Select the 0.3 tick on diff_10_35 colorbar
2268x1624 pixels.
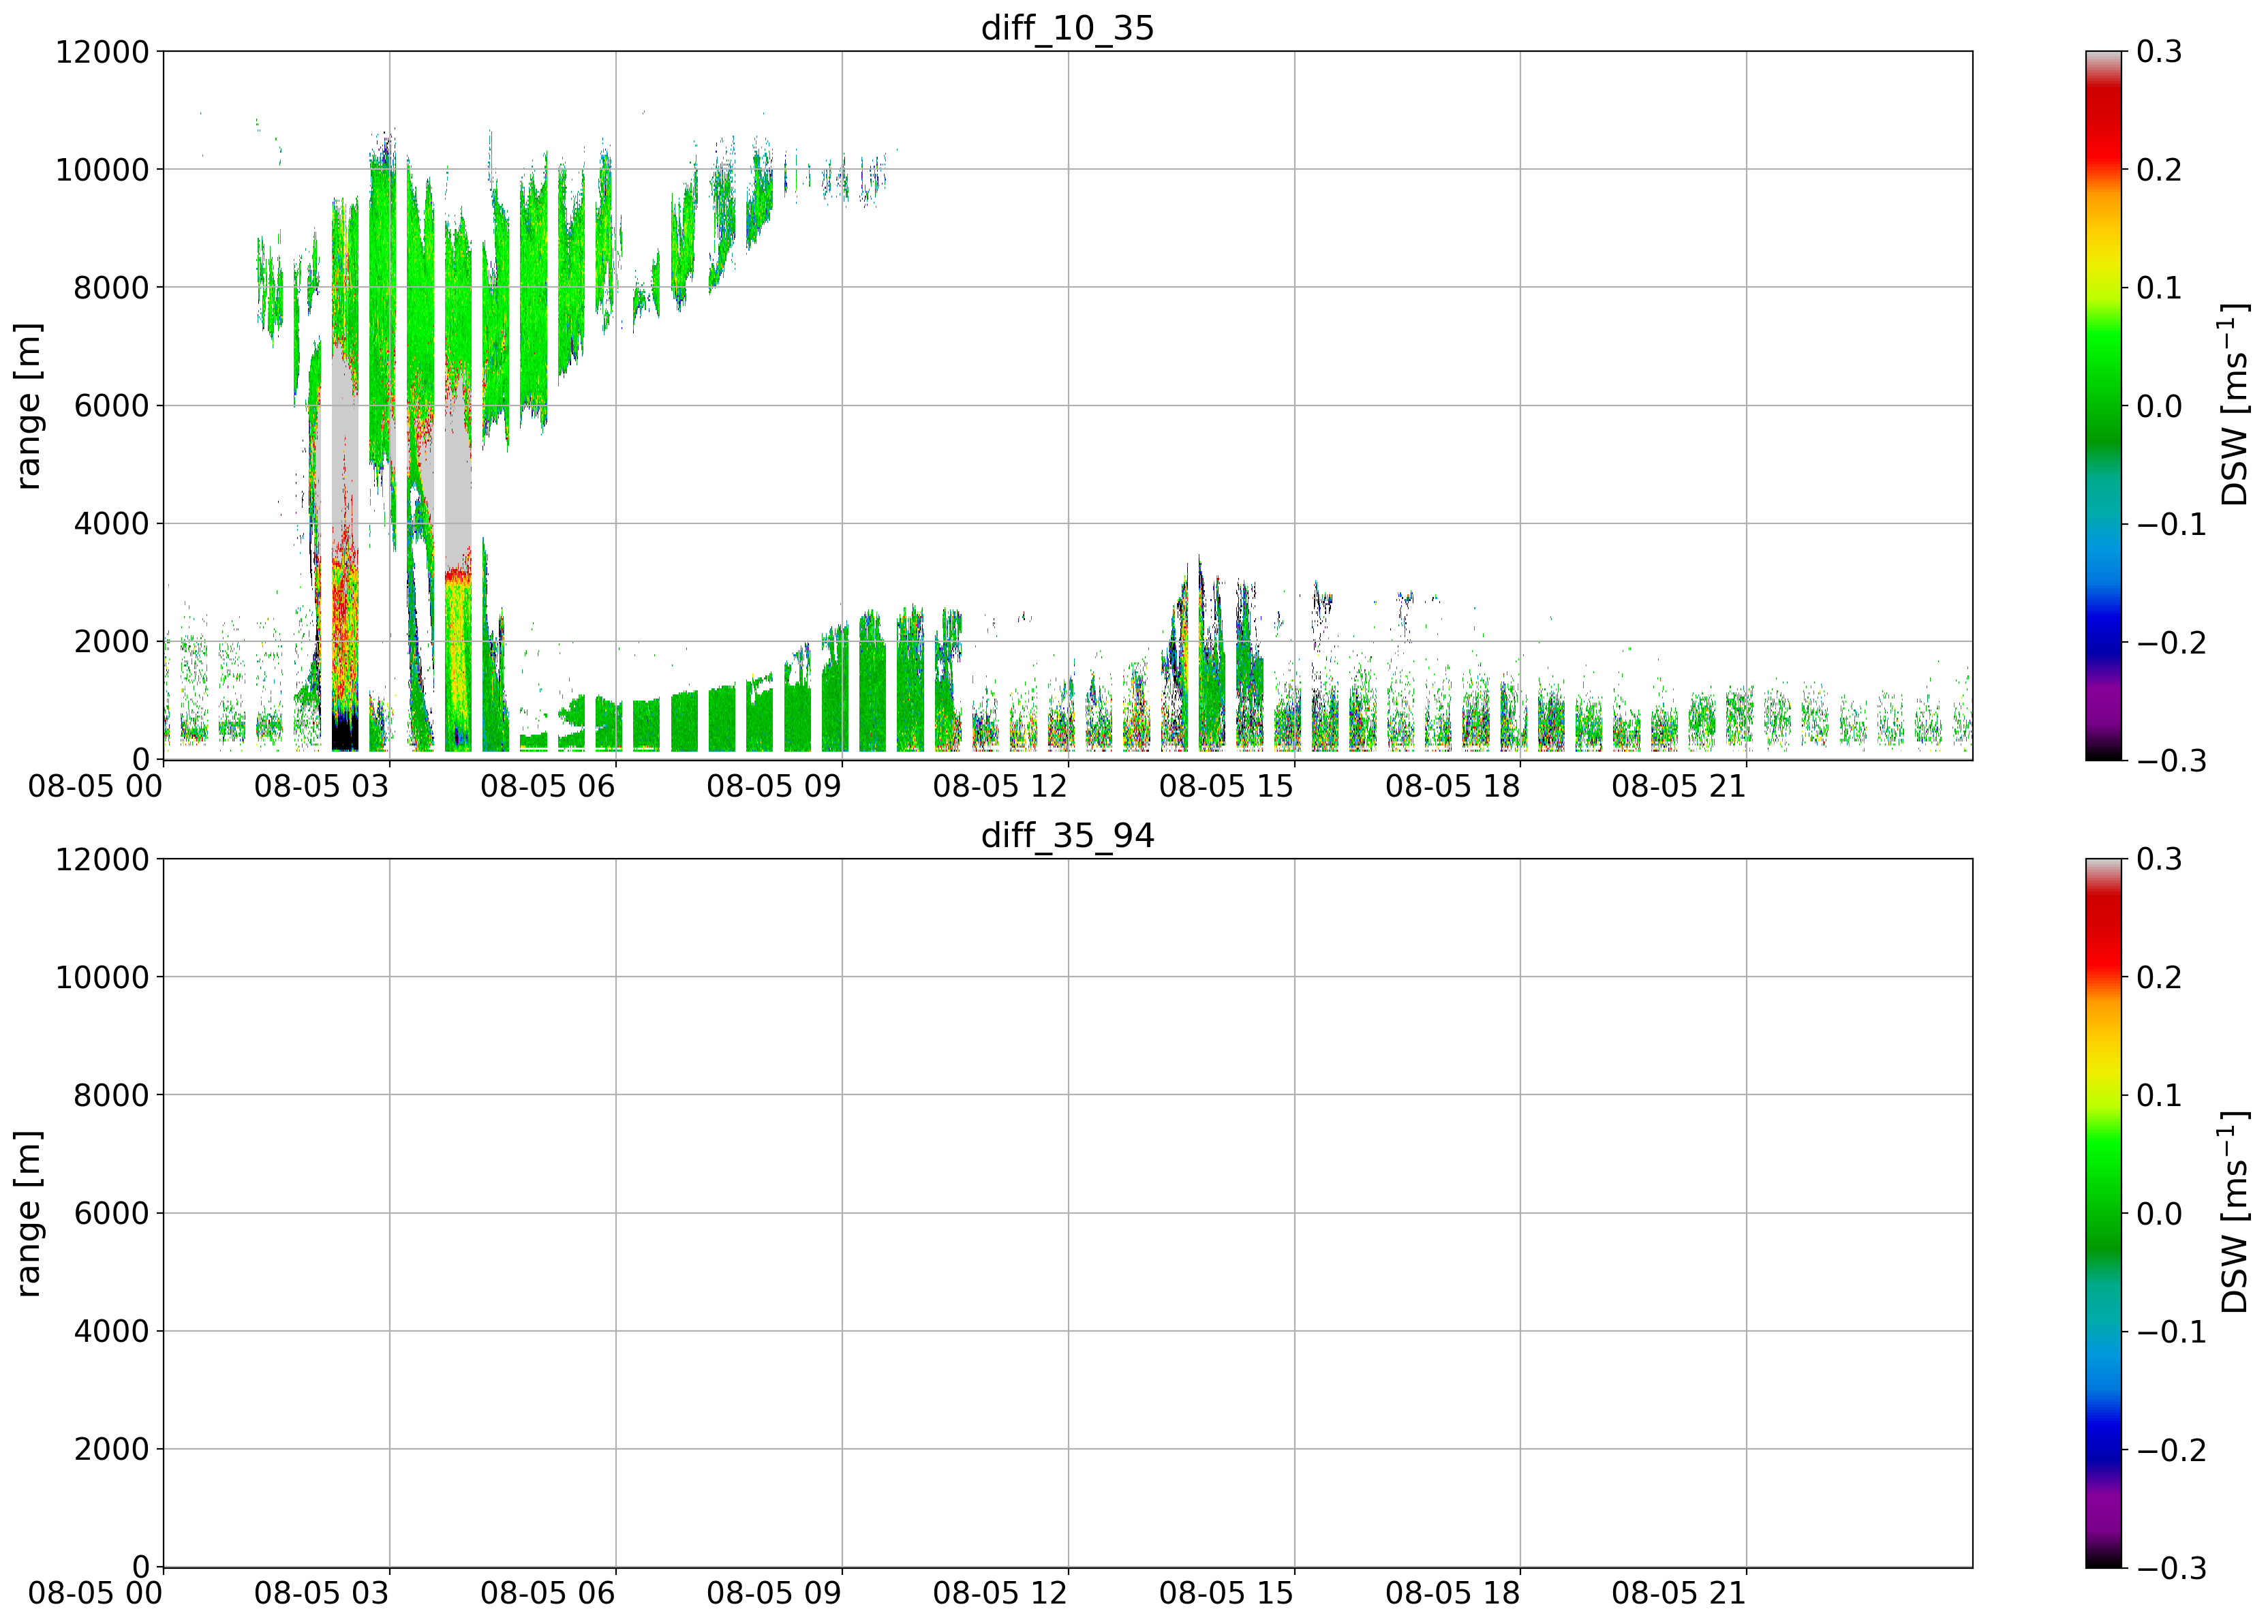click(x=2159, y=52)
